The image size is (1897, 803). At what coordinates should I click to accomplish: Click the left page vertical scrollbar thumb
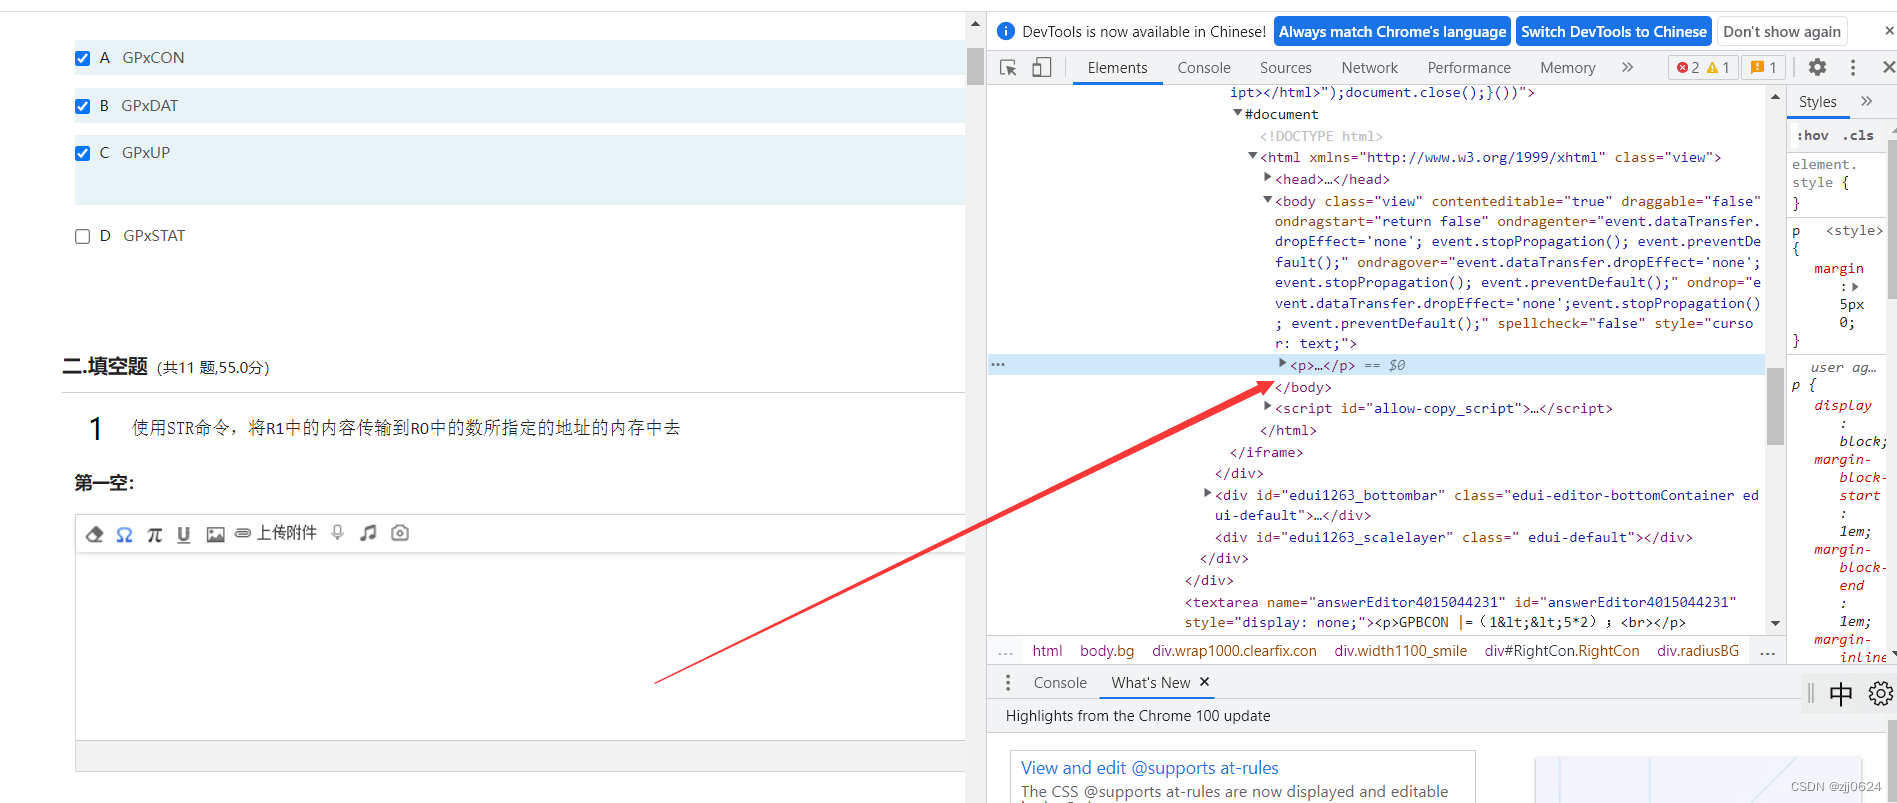click(975, 66)
